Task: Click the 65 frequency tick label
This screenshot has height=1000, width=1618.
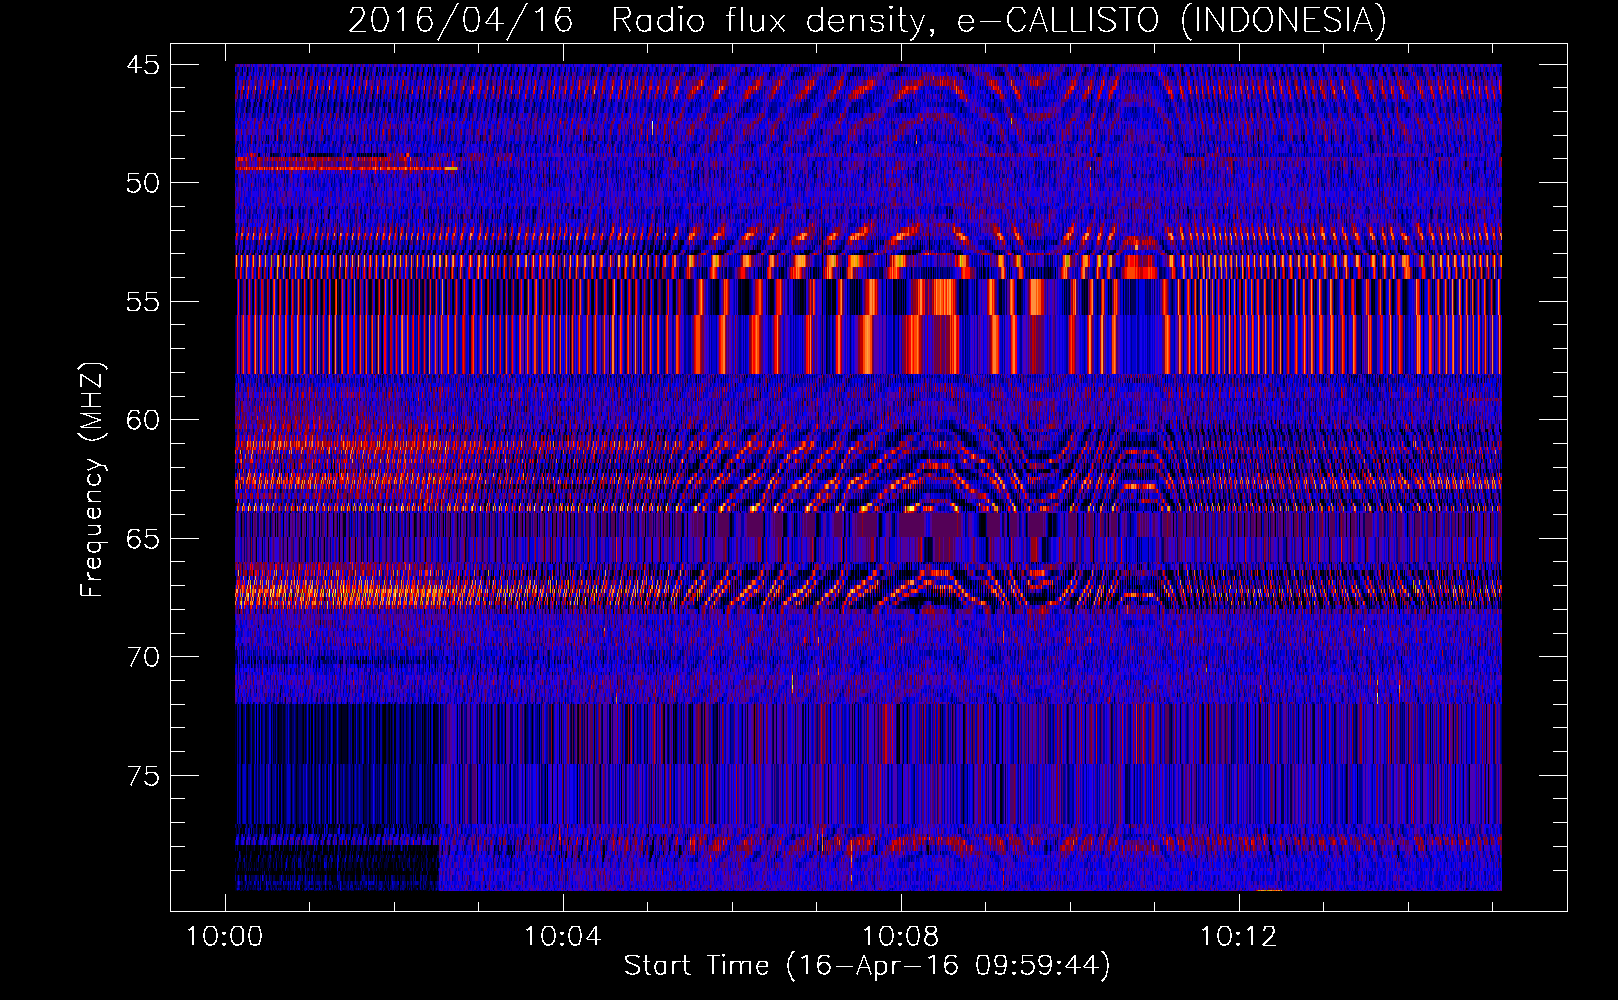Action: click(x=143, y=539)
